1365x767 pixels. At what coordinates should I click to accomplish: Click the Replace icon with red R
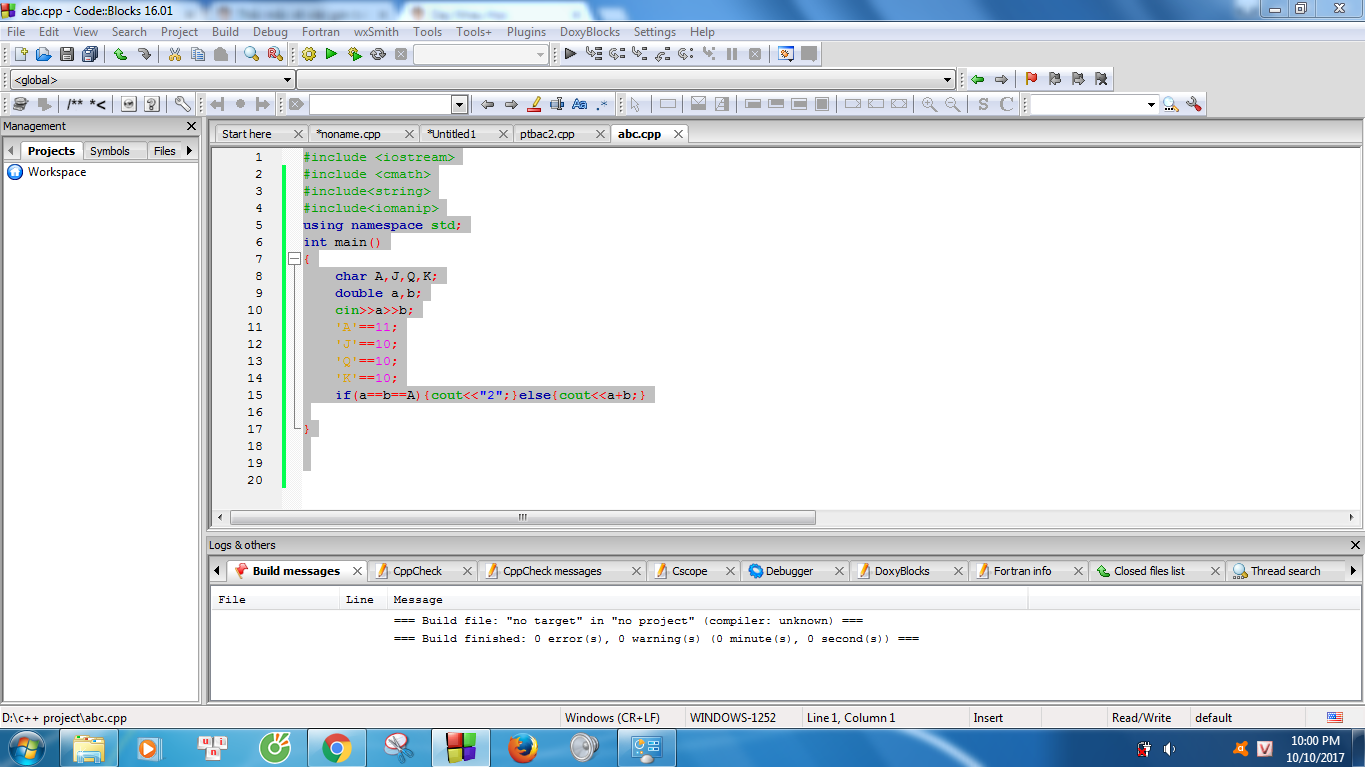tap(274, 54)
